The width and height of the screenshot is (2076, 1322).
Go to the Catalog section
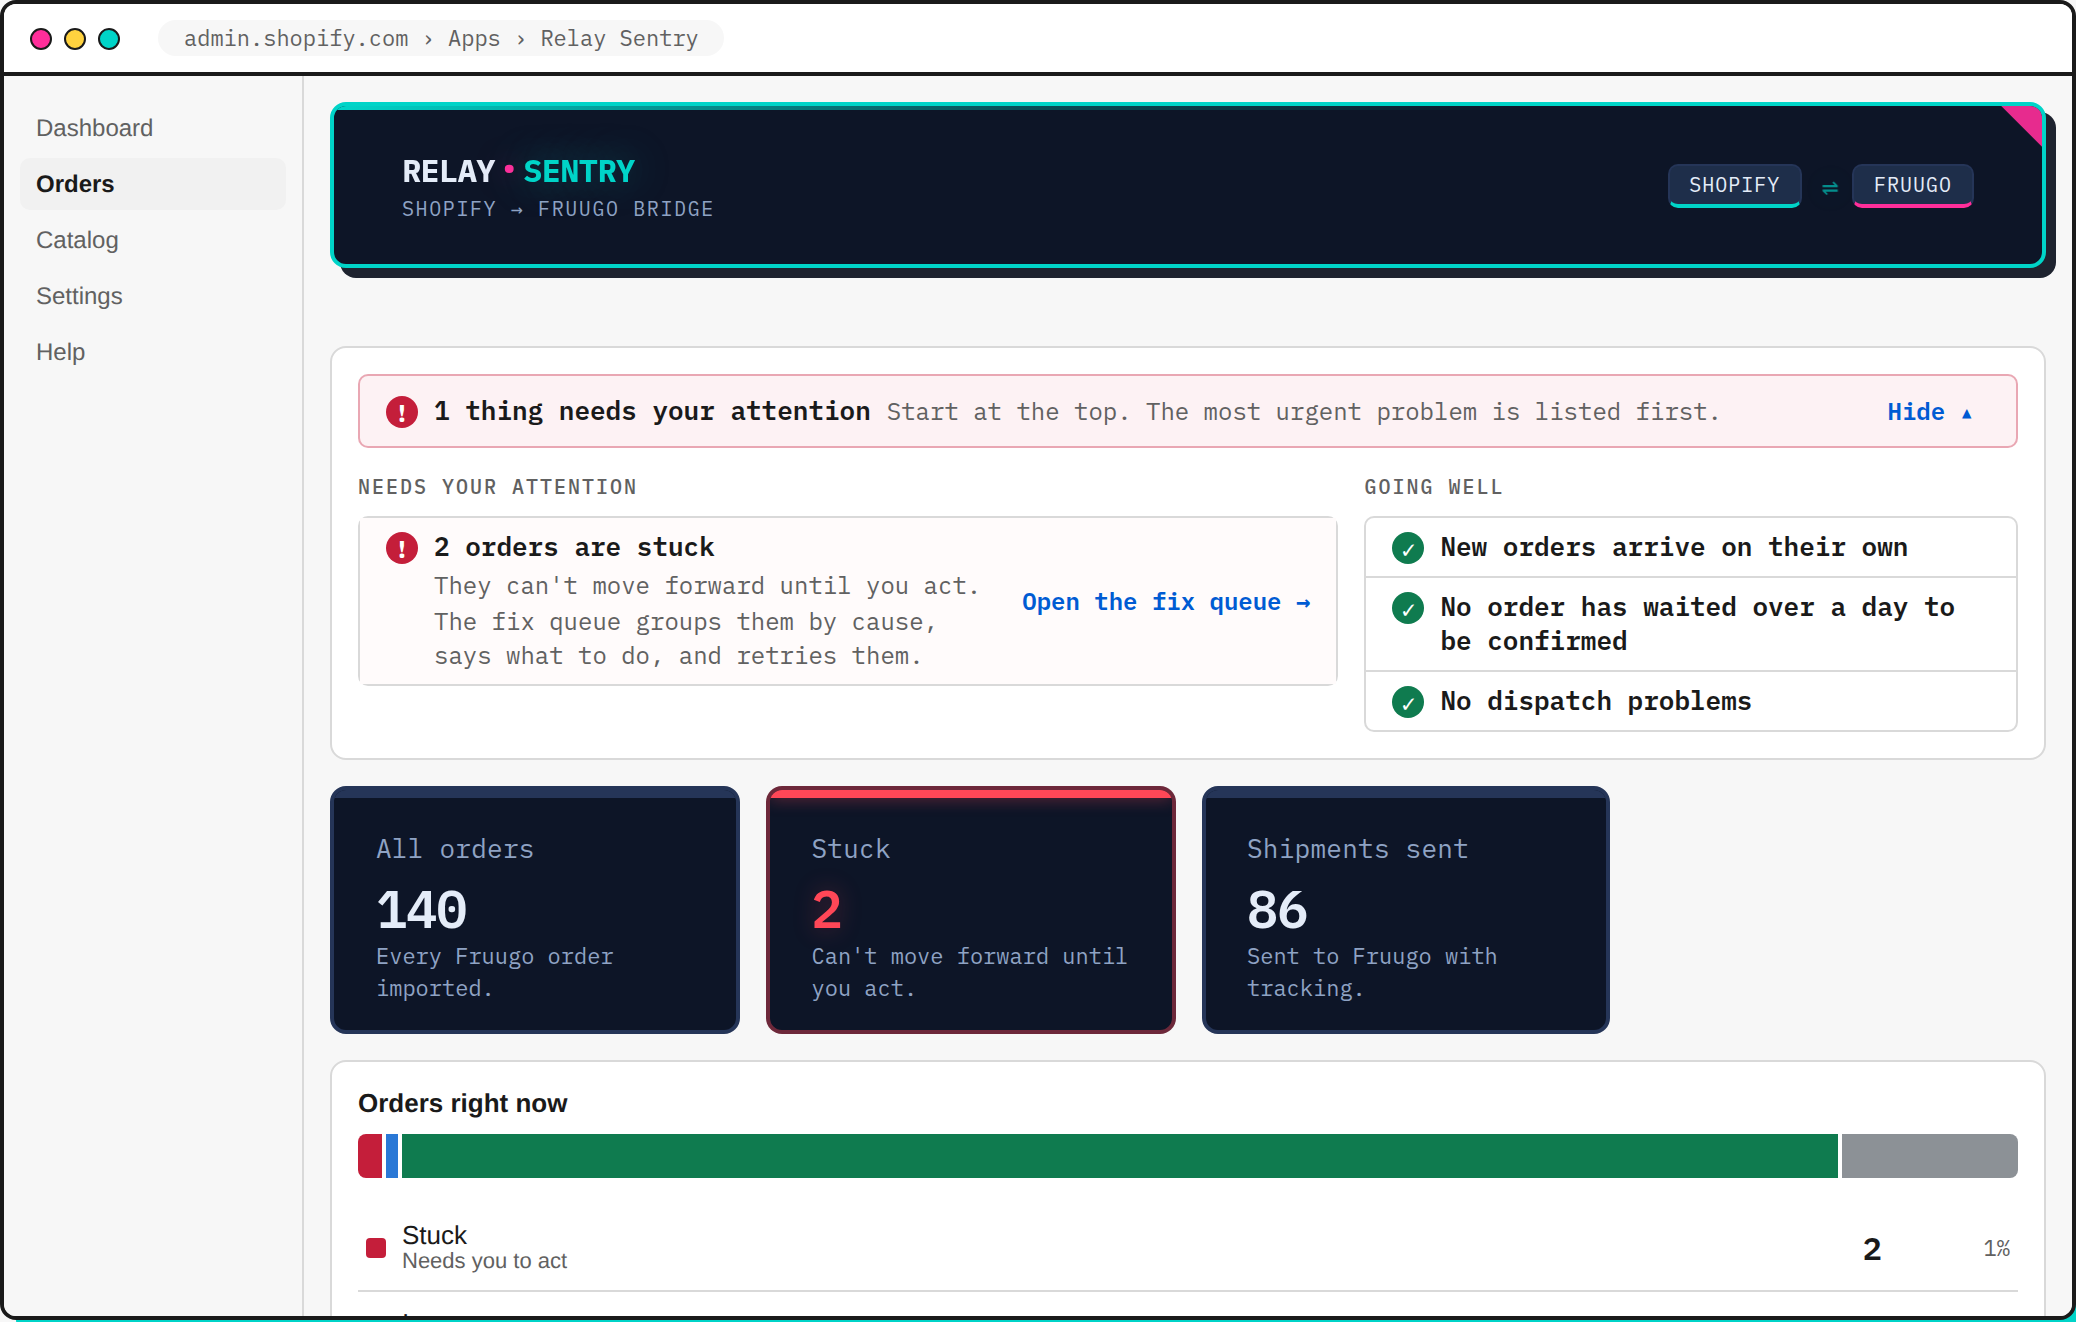point(153,240)
